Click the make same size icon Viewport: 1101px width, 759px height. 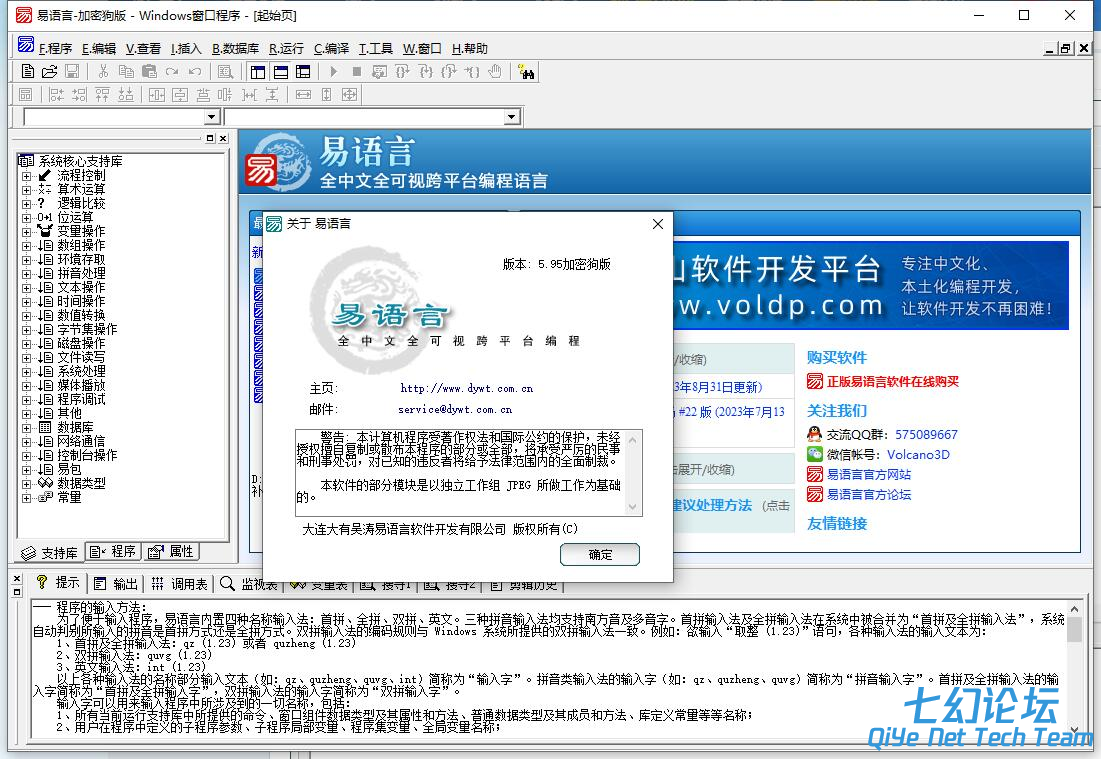click(x=349, y=94)
